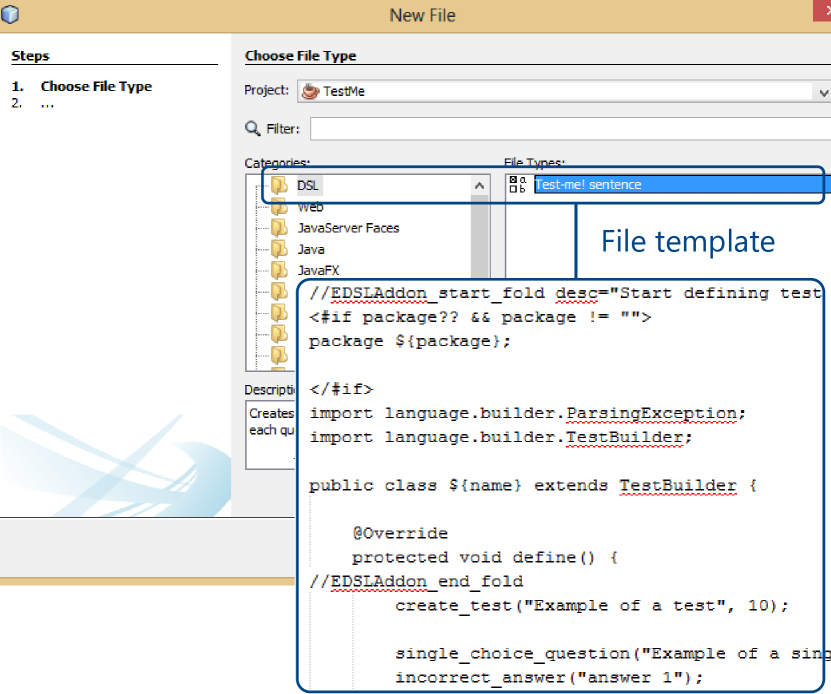Click the Choose File Type step
Screen dimensions: 831x694
click(x=96, y=86)
